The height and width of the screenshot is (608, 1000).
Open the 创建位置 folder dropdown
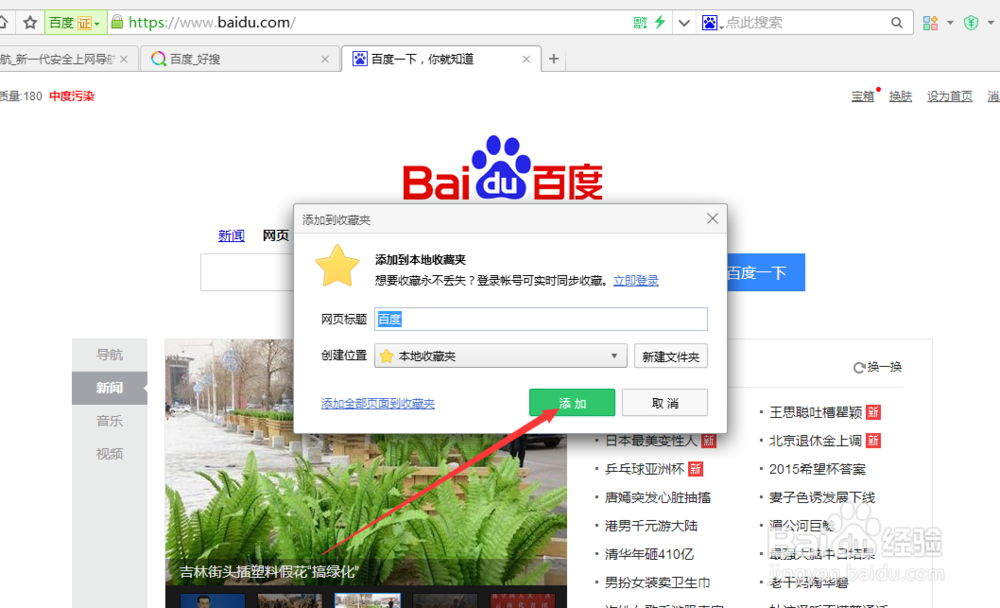pos(501,356)
